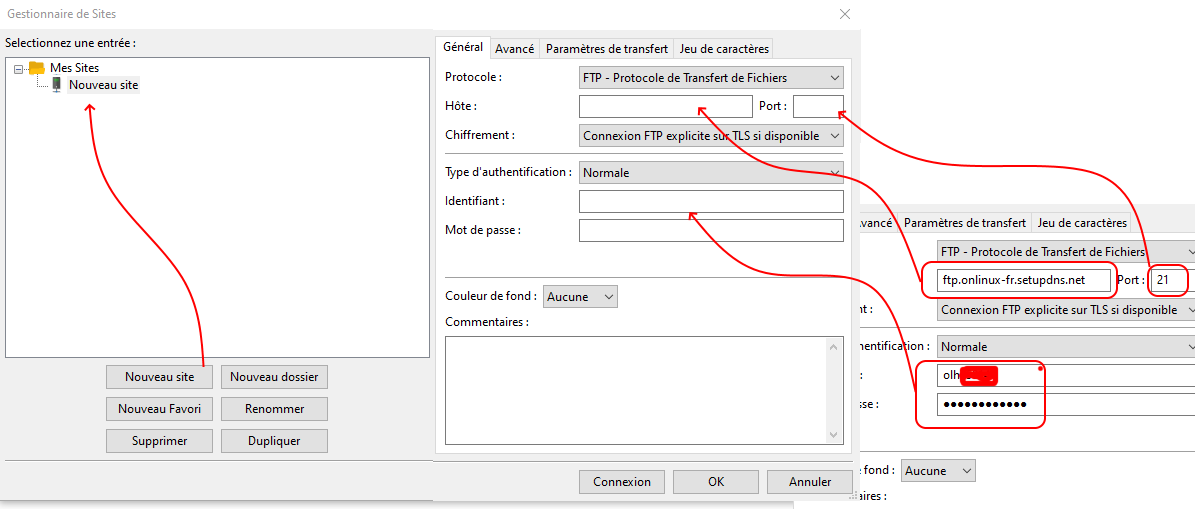Click the Nouveau site button
The width and height of the screenshot is (1195, 509).
click(x=159, y=376)
